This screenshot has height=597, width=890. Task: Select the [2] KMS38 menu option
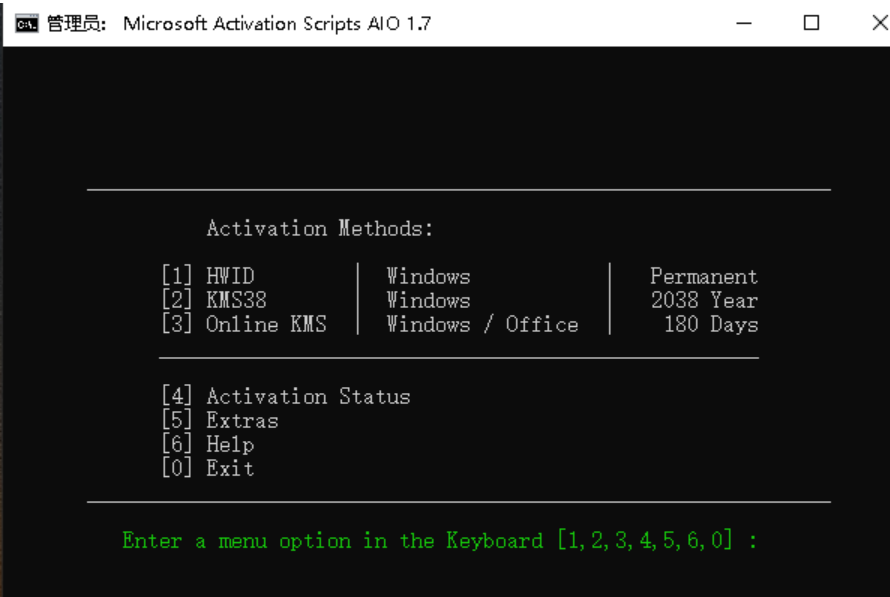coord(215,301)
